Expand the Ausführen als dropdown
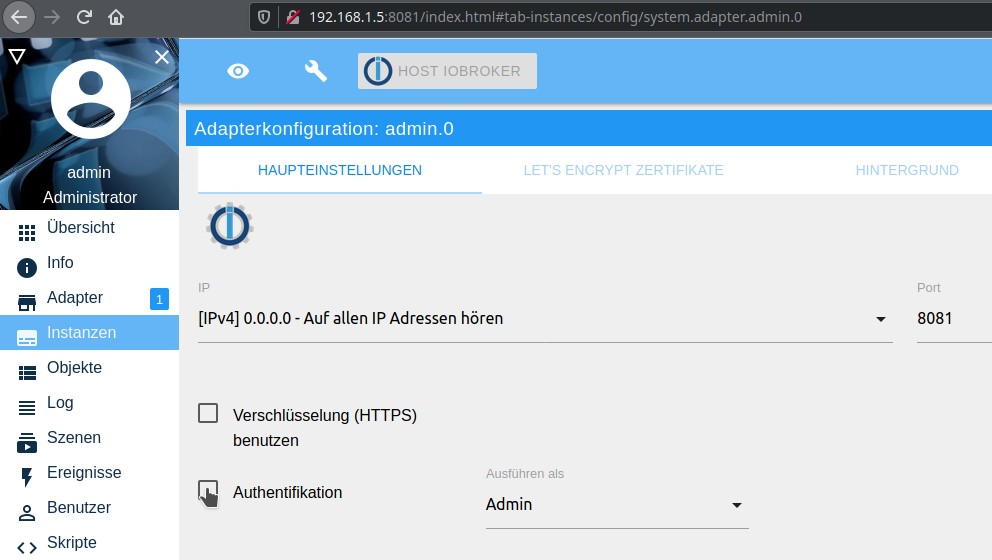Image resolution: width=992 pixels, height=560 pixels. pos(616,505)
